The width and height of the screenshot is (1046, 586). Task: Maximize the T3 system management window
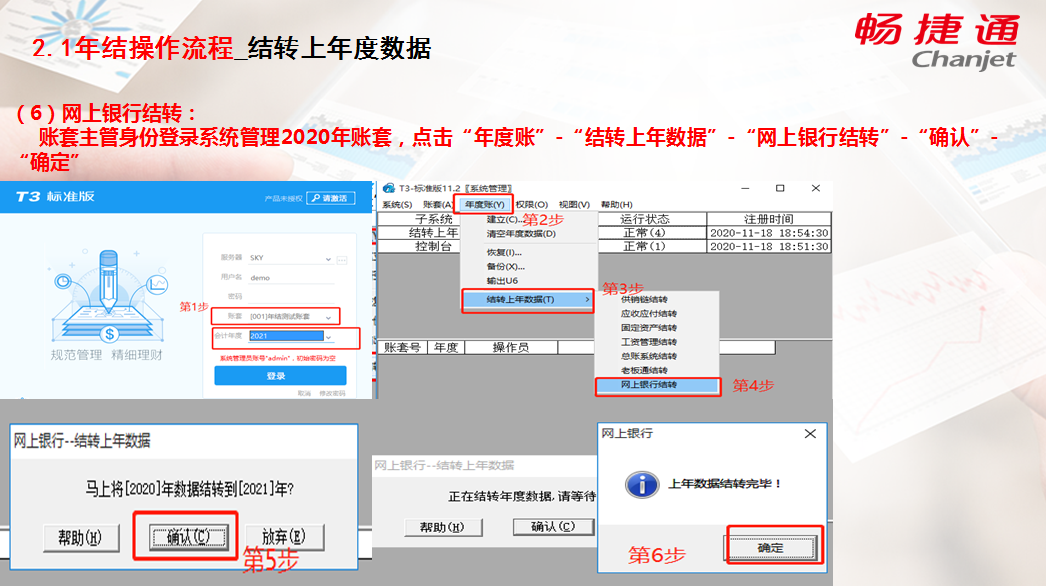[x=780, y=189]
